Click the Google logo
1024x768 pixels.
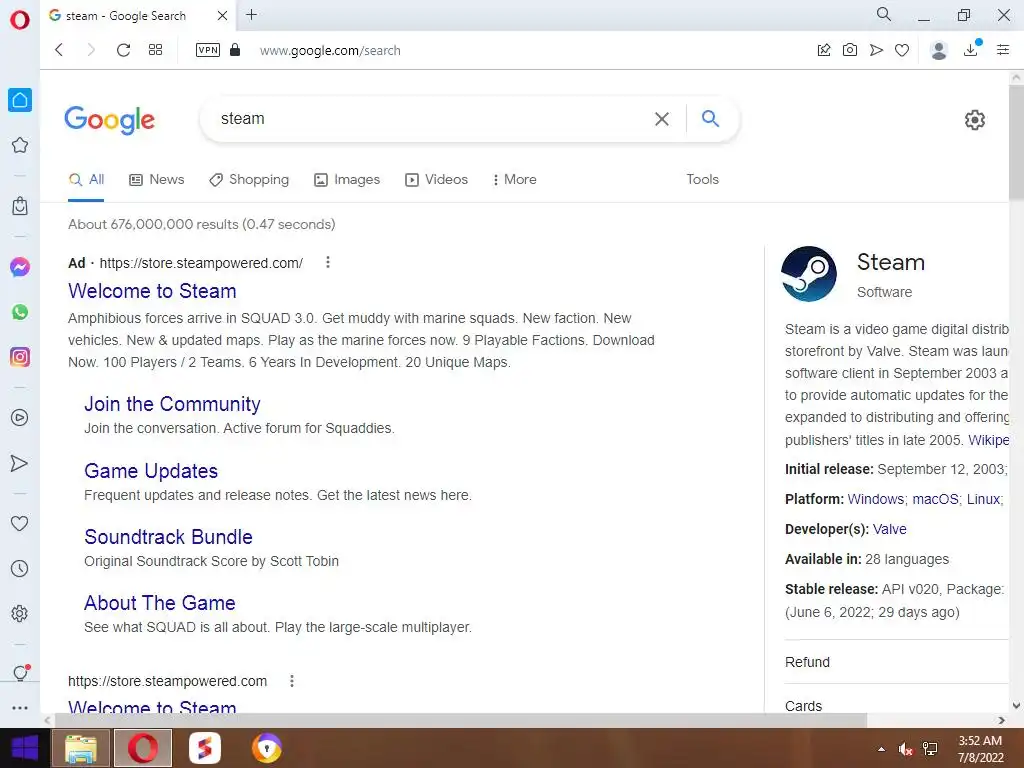tap(110, 120)
